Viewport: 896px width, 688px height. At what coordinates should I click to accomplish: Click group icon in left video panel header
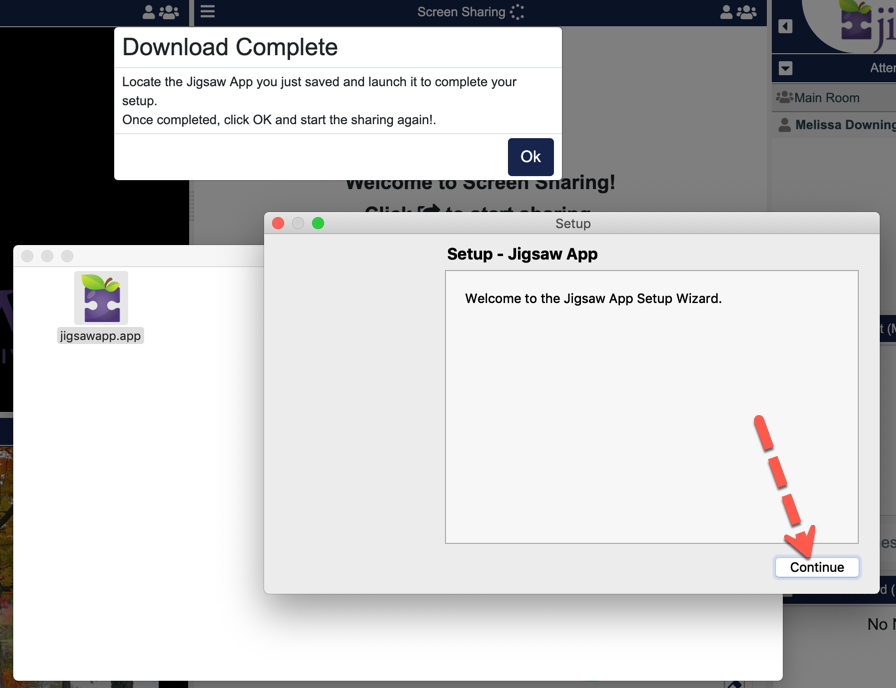(169, 12)
